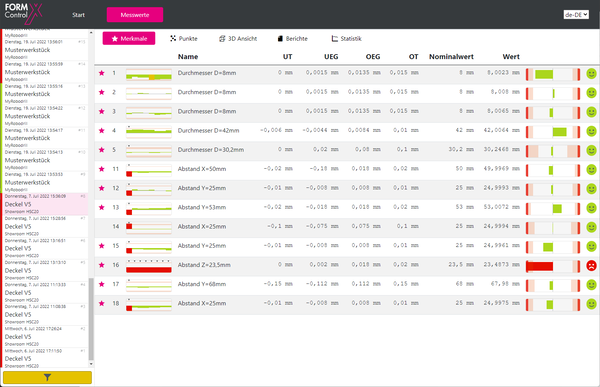Switch to the 3D Ansicht view

pos(238,39)
